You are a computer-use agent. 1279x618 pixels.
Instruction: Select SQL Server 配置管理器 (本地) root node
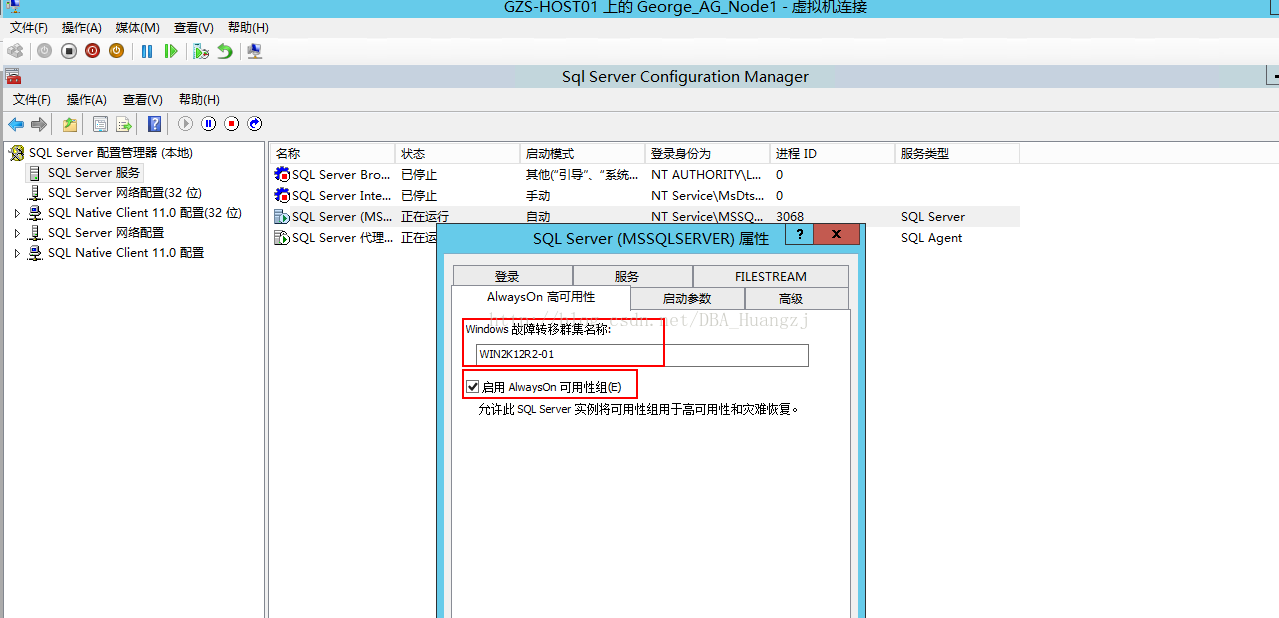(110, 153)
